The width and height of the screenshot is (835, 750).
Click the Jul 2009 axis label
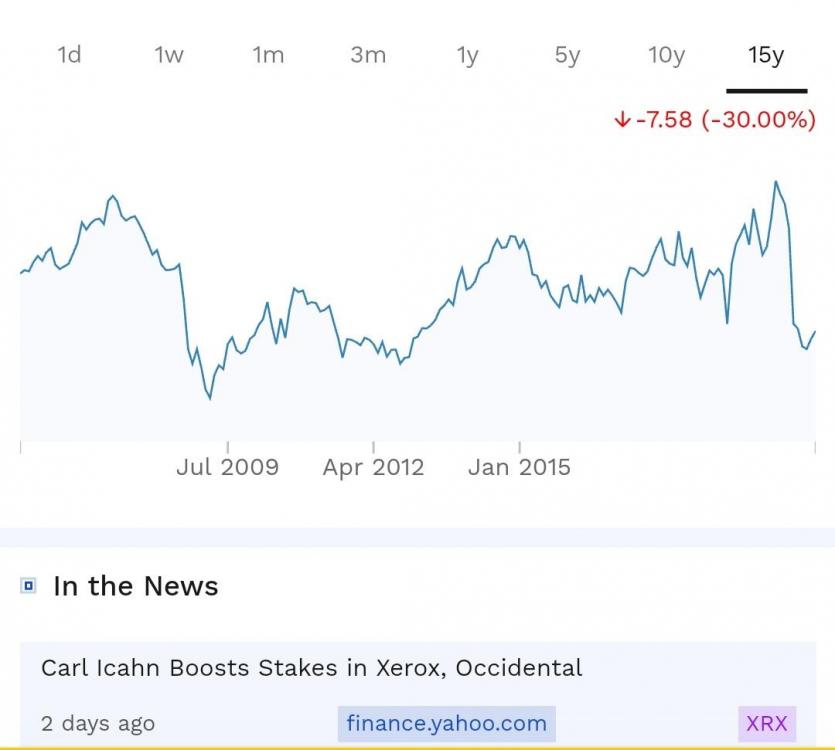227,467
